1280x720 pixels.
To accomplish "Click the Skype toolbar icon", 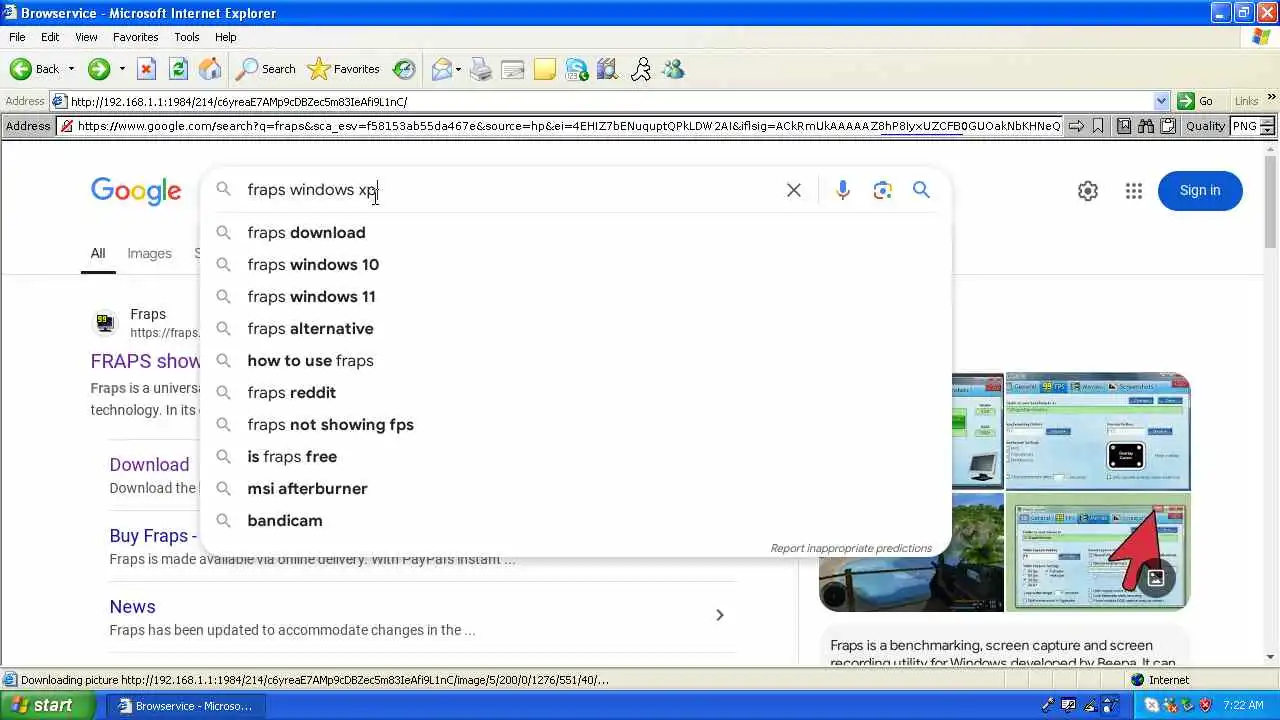I will [x=577, y=69].
